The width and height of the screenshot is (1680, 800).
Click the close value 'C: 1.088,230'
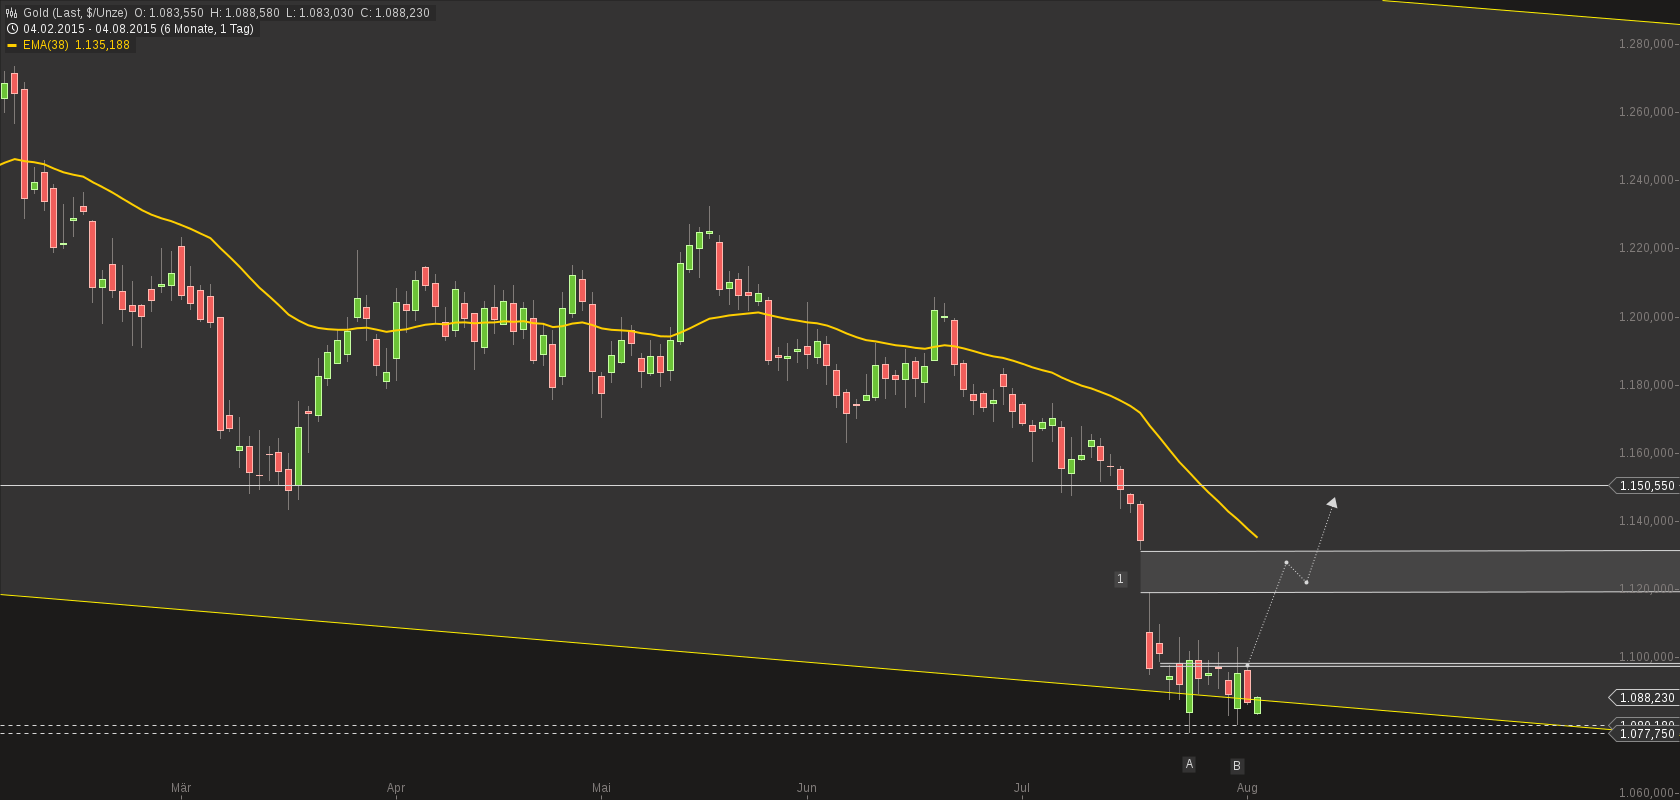(x=395, y=13)
